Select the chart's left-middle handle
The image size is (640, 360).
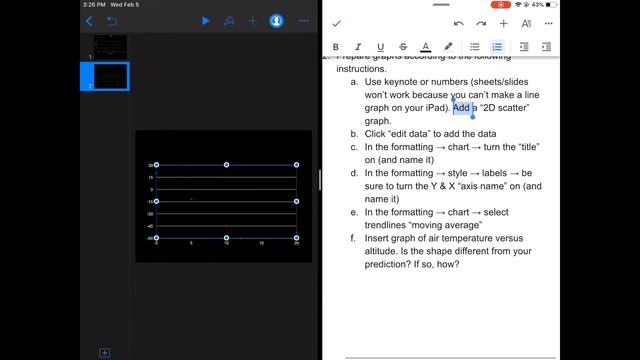coord(156,202)
